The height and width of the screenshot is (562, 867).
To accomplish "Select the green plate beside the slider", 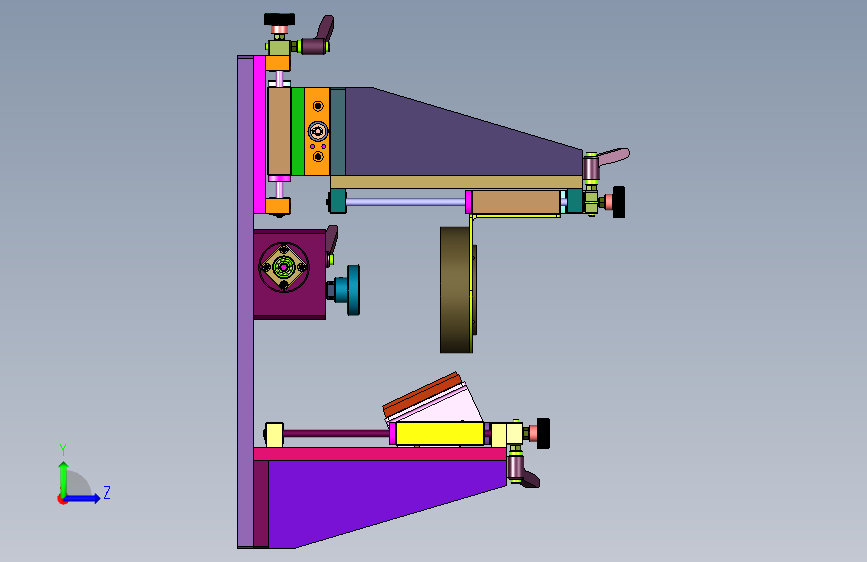I will coord(297,132).
